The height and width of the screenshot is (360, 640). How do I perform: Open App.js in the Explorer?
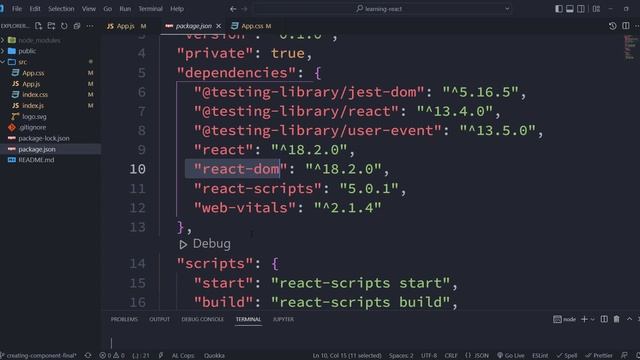(31, 84)
